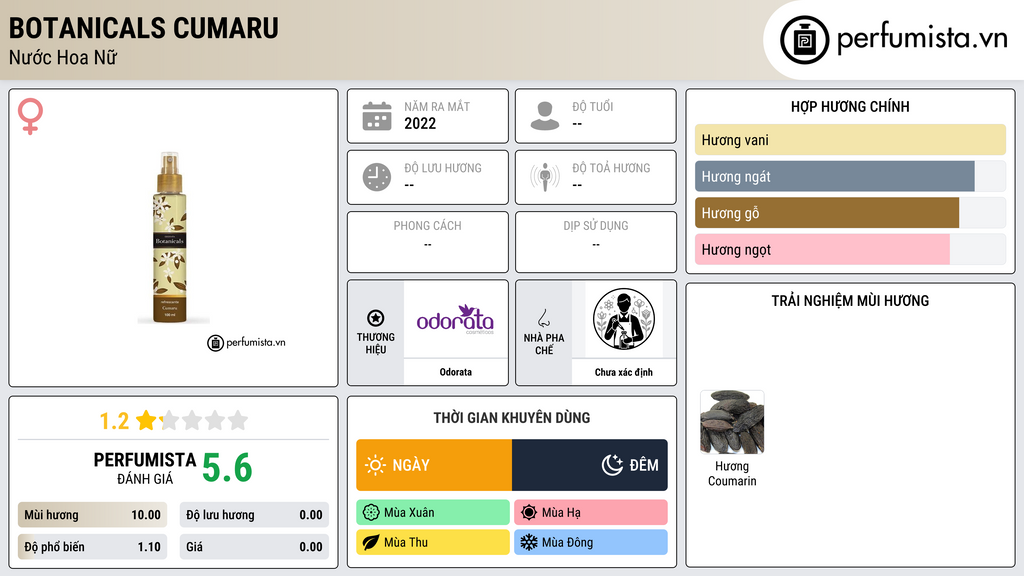Click the Hương gỗ accord bar
This screenshot has height=576, width=1024.
[x=850, y=213]
